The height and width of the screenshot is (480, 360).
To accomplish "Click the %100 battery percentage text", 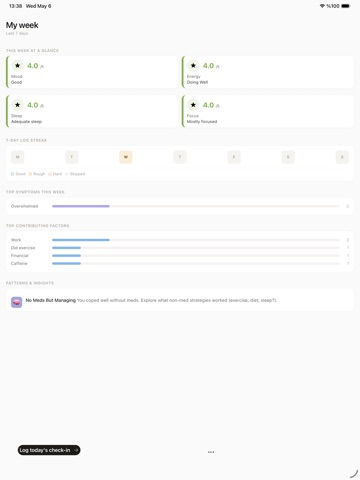I will click(333, 6).
